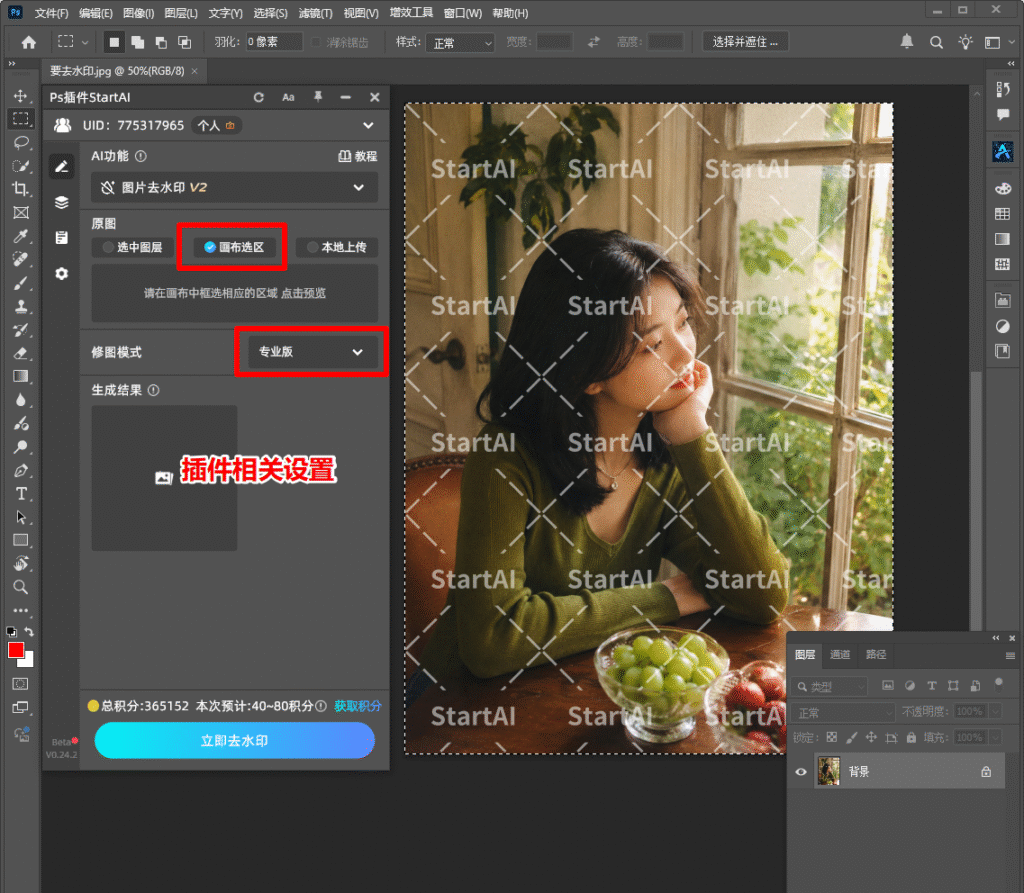Screen dimensions: 1024x893
Task: Open the 增效工具 menu
Action: (x=411, y=12)
